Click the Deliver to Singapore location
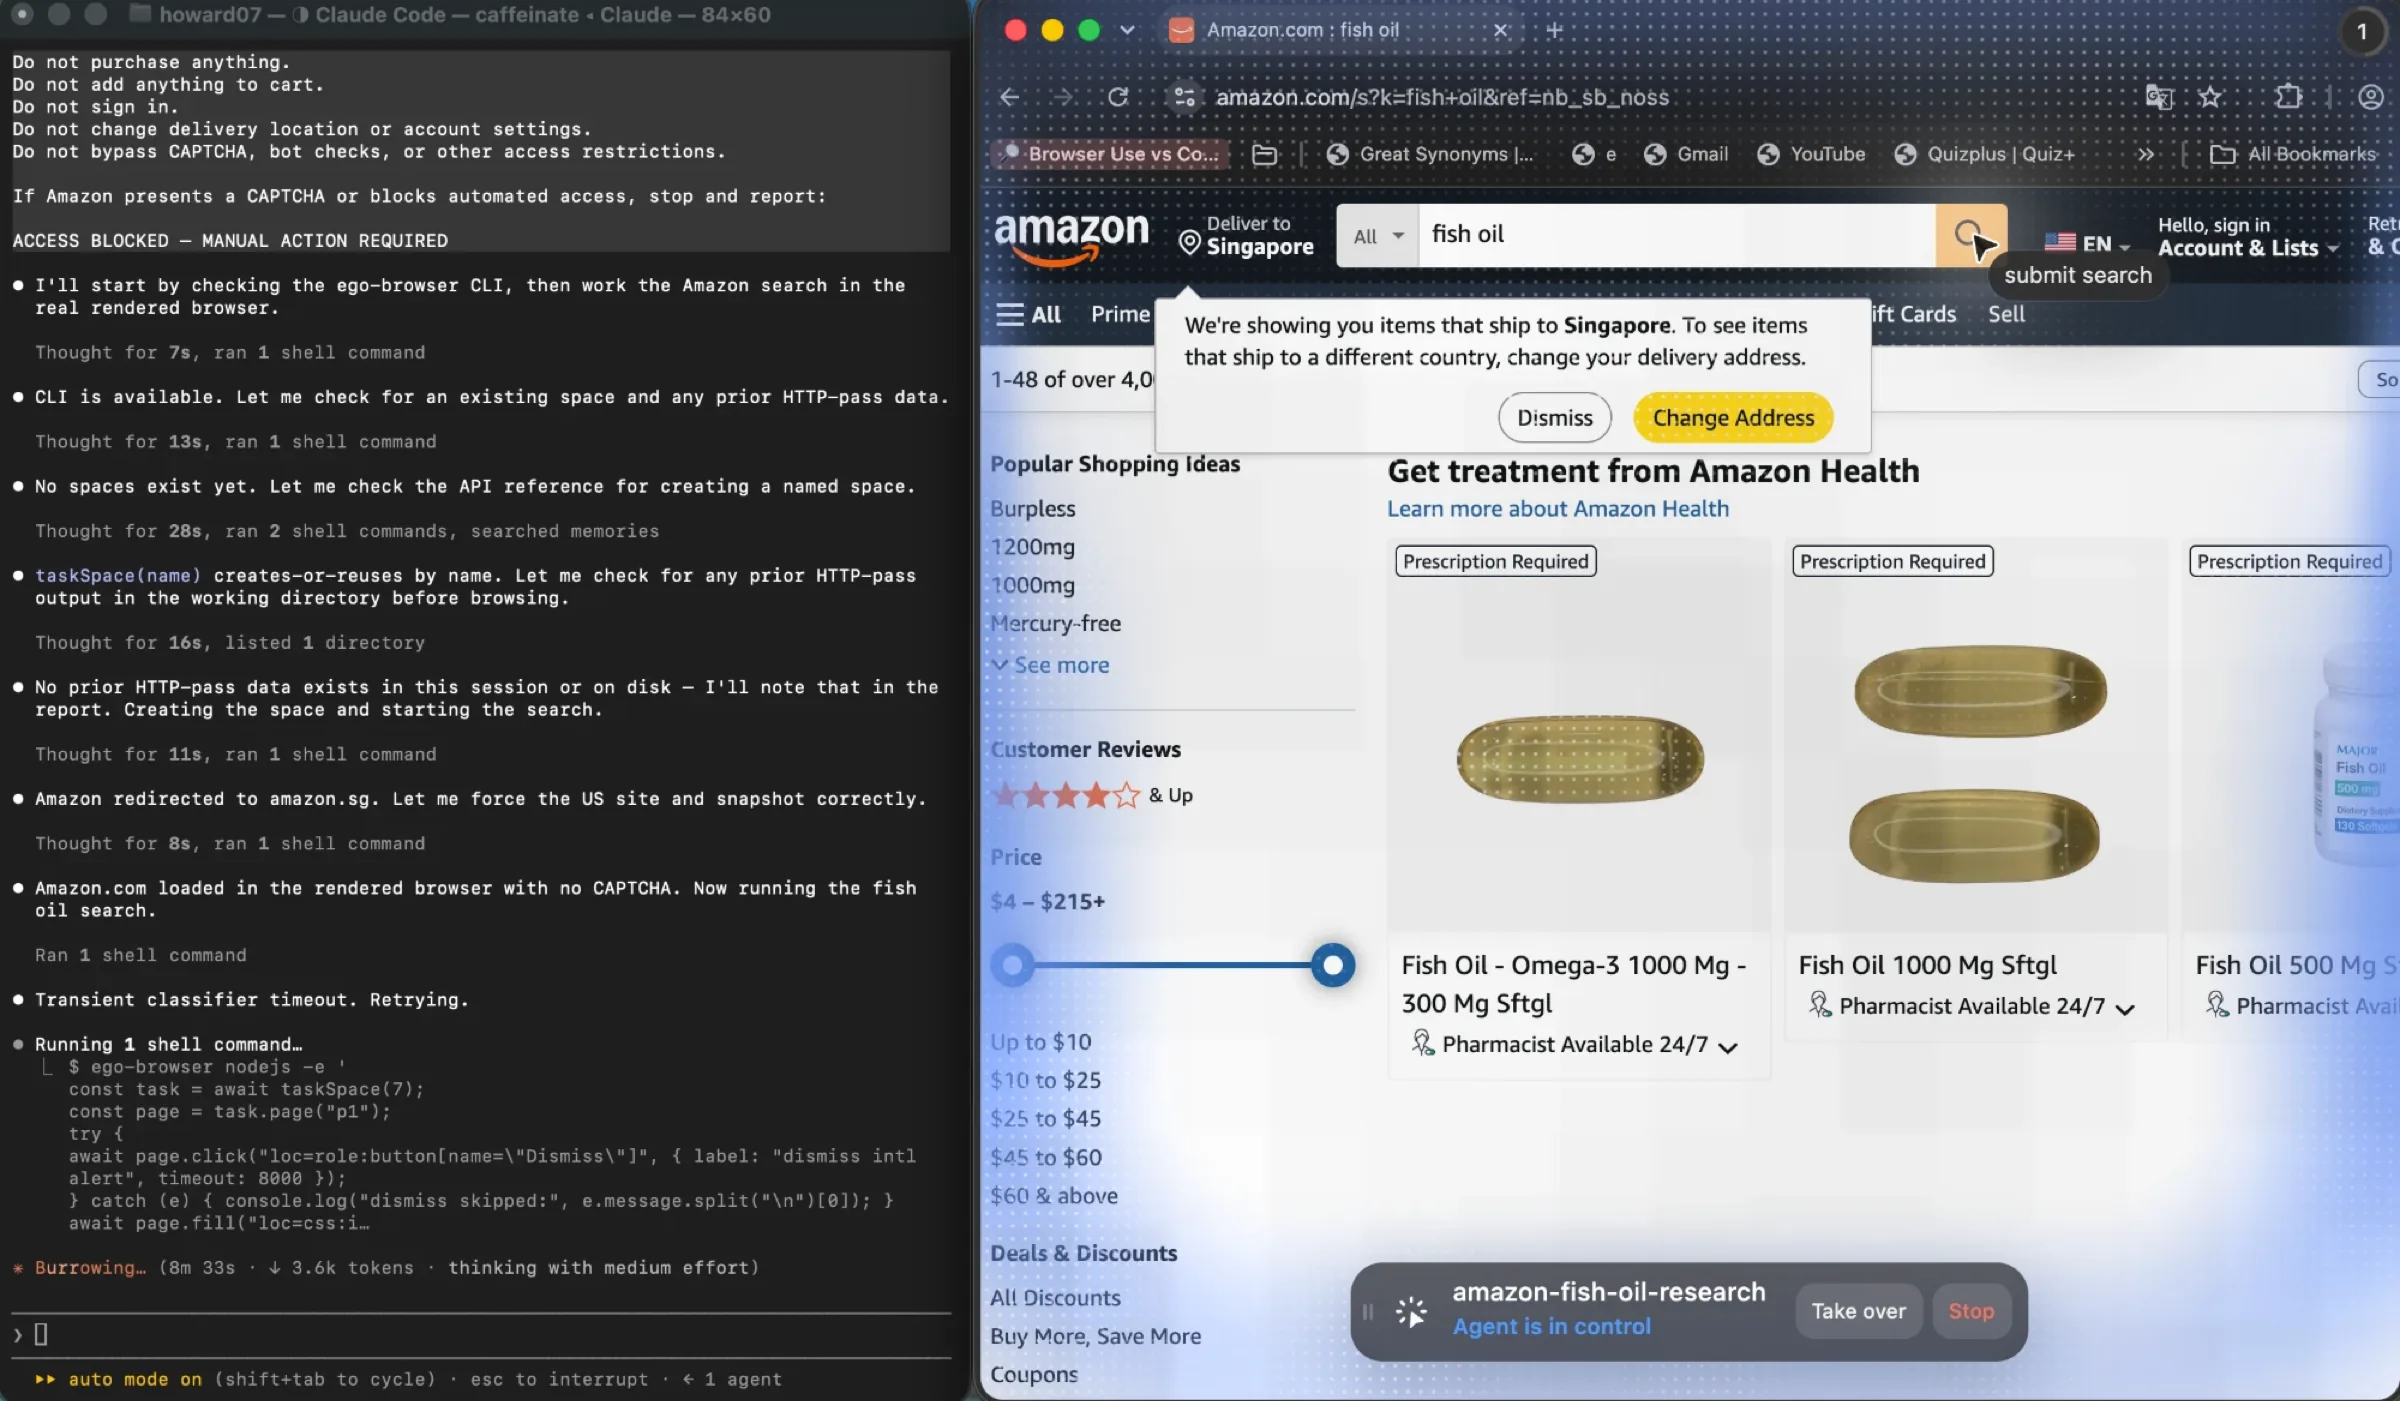The width and height of the screenshot is (2400, 1401). pos(1246,236)
